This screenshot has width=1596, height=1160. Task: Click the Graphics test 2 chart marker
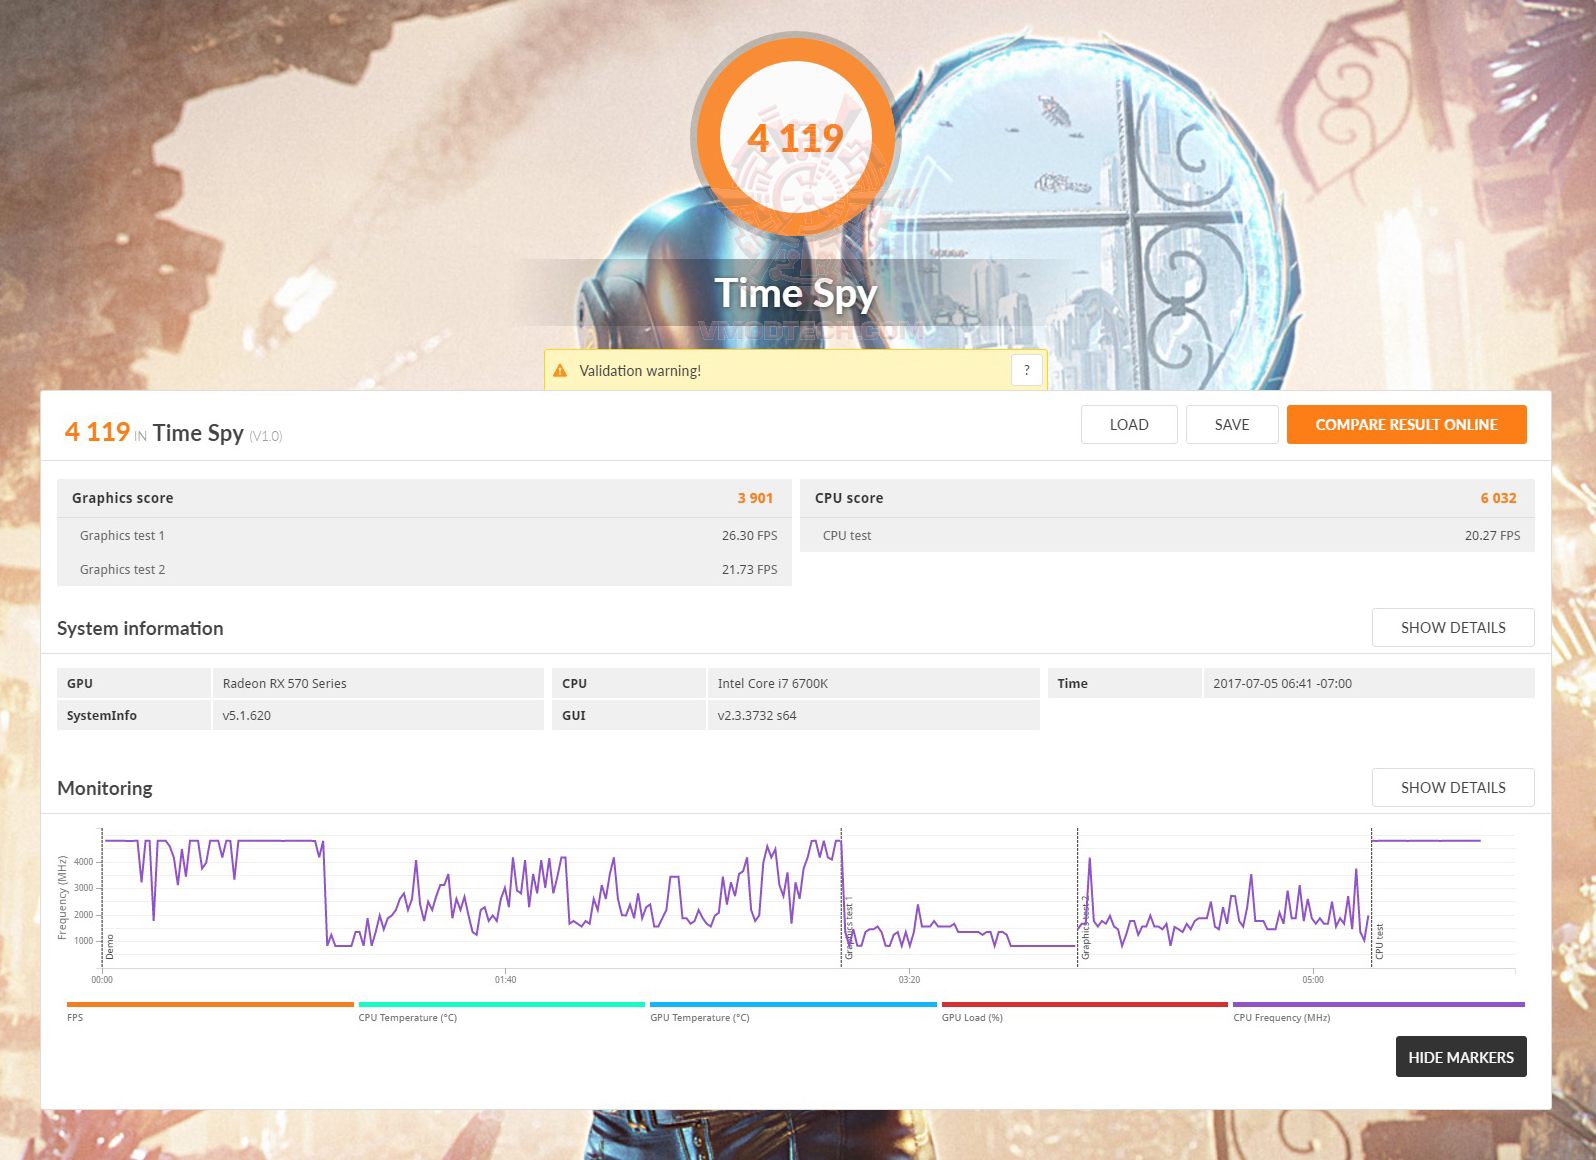click(x=1085, y=928)
